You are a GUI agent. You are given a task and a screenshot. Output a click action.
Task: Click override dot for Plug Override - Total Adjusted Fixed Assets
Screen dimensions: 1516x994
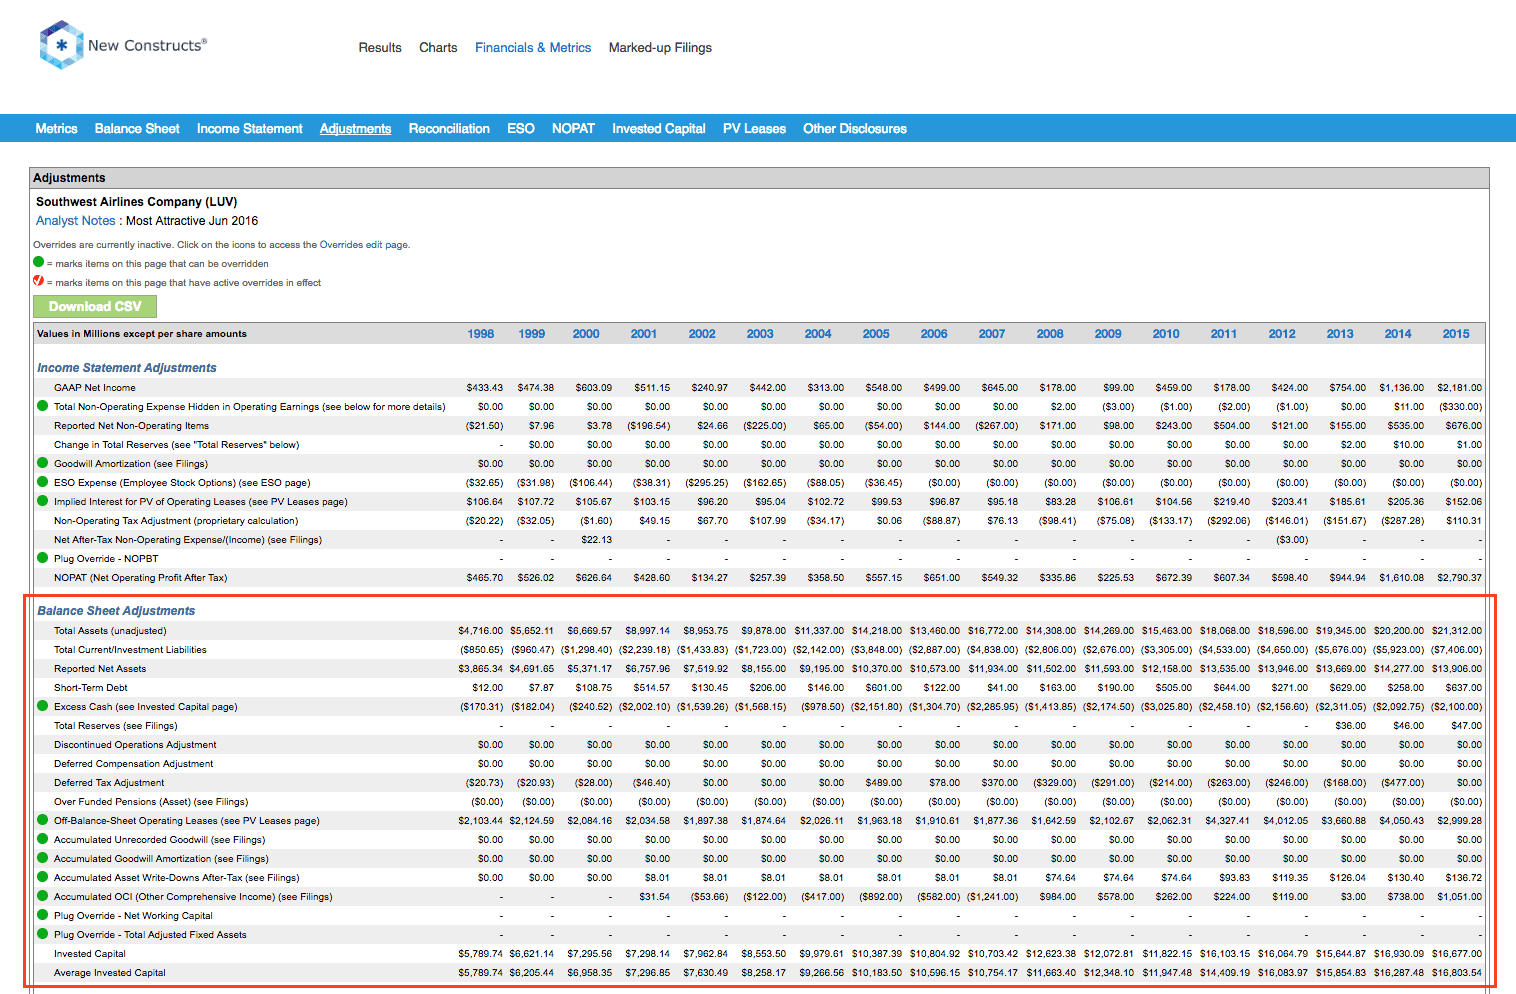click(x=42, y=934)
